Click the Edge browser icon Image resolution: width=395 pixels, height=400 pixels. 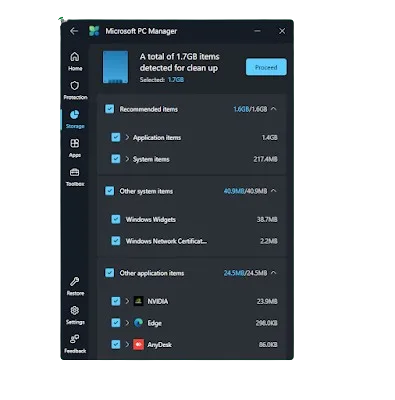click(x=138, y=323)
